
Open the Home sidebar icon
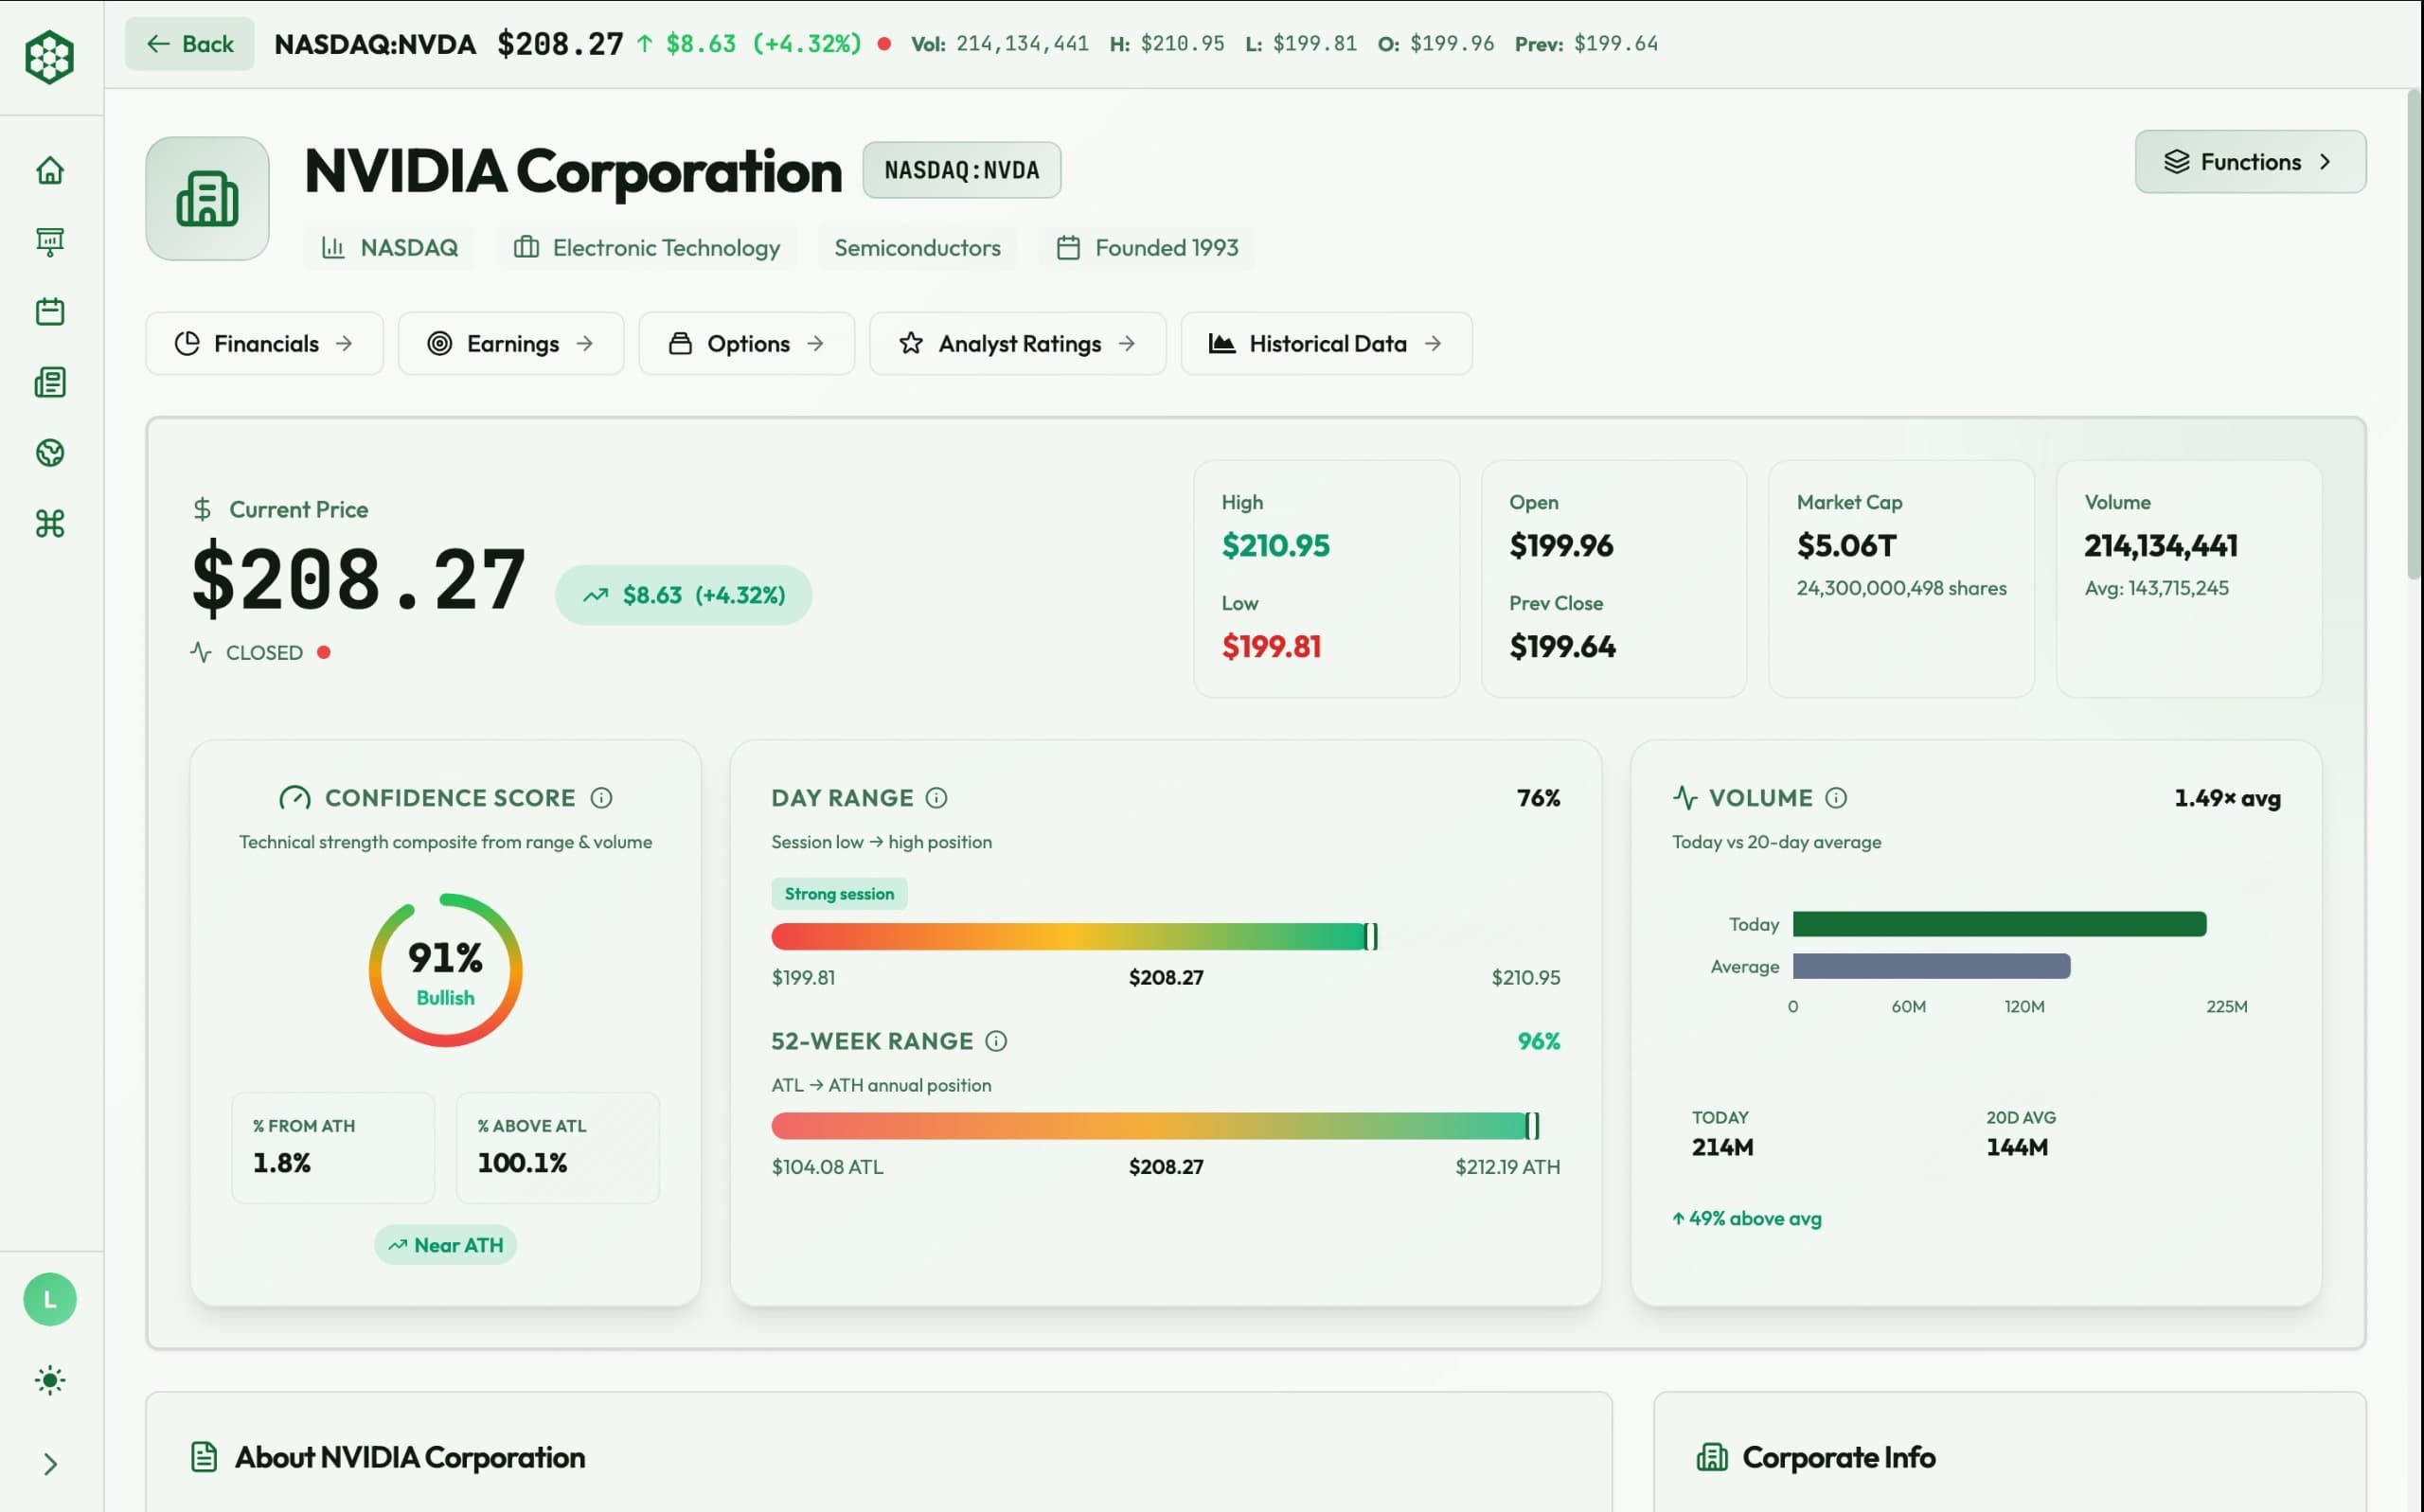[50, 170]
